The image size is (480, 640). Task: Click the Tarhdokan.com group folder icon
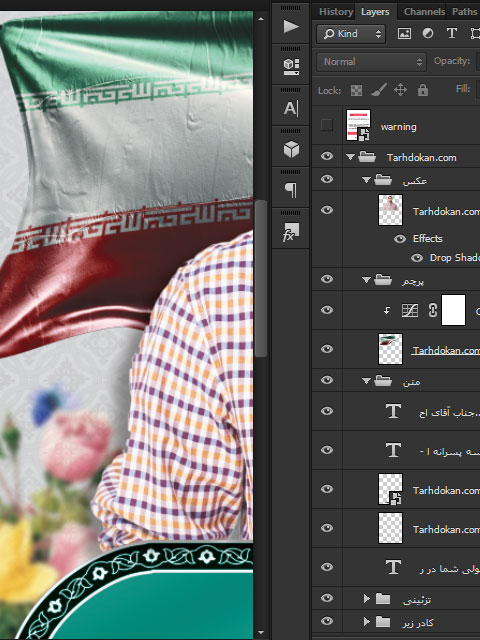point(367,157)
